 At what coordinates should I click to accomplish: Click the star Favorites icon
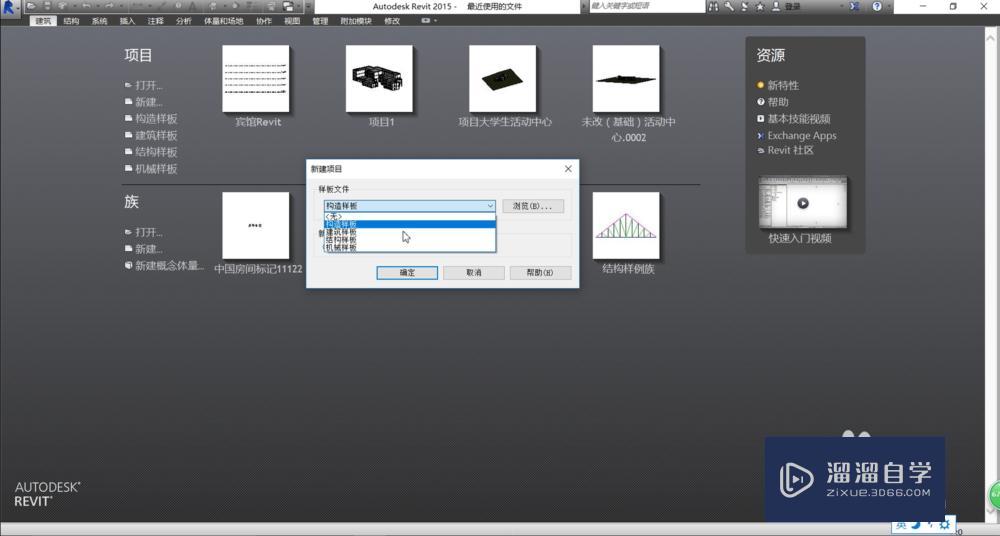coord(760,6)
